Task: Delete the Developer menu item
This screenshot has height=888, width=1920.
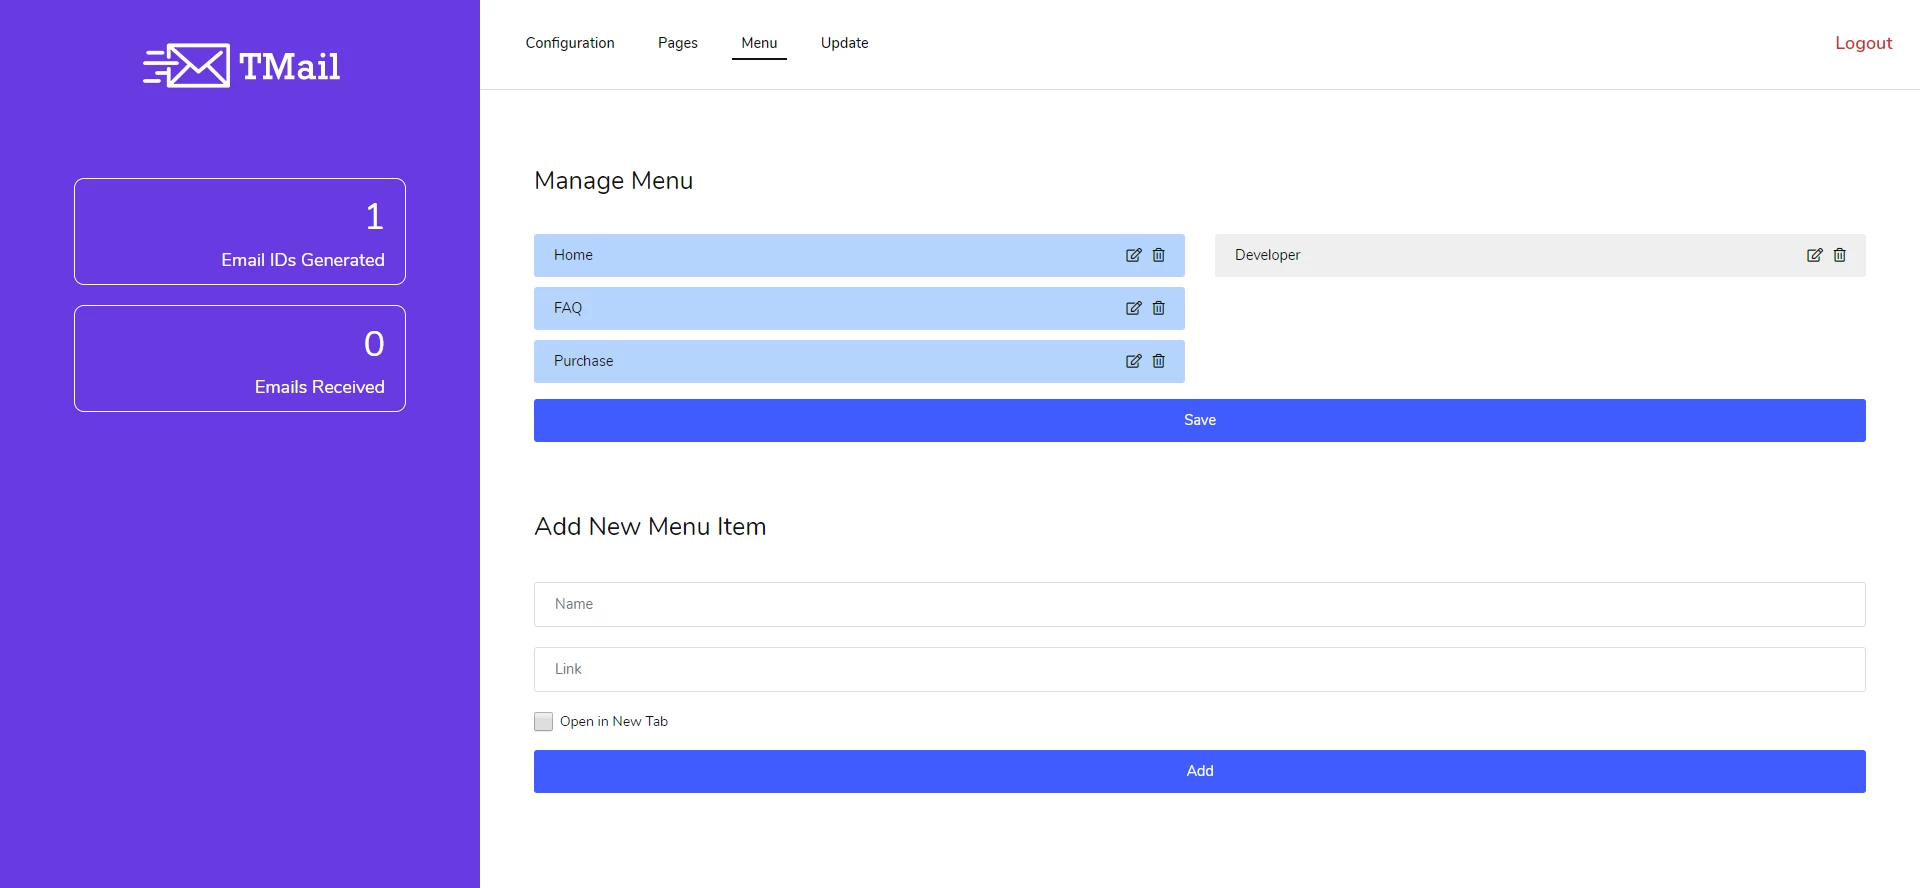Action: tap(1839, 255)
